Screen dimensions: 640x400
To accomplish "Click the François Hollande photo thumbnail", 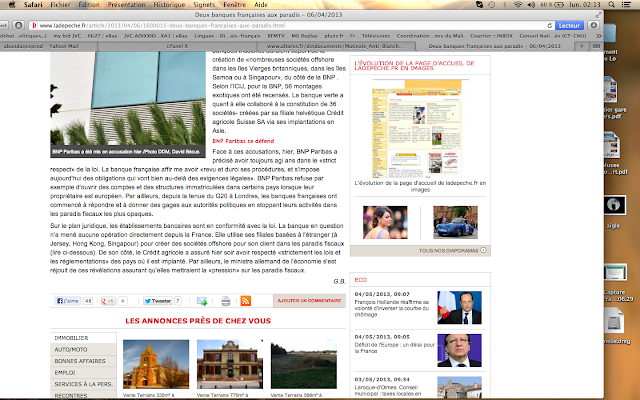I will click(459, 308).
